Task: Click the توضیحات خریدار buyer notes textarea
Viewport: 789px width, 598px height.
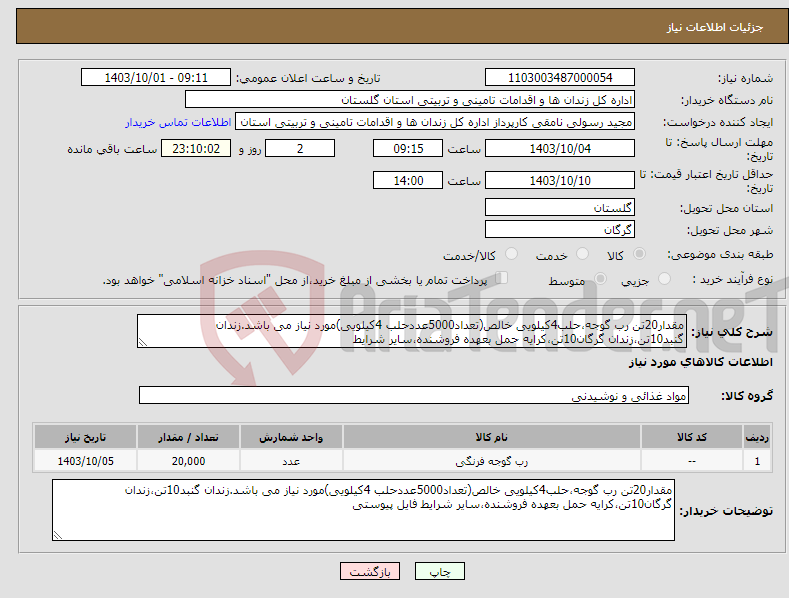Action: click(363, 510)
